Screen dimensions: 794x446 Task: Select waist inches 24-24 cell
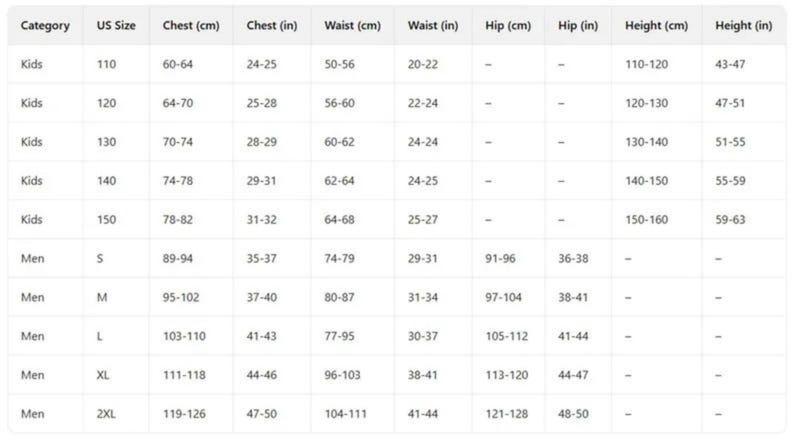pyautogui.click(x=422, y=142)
